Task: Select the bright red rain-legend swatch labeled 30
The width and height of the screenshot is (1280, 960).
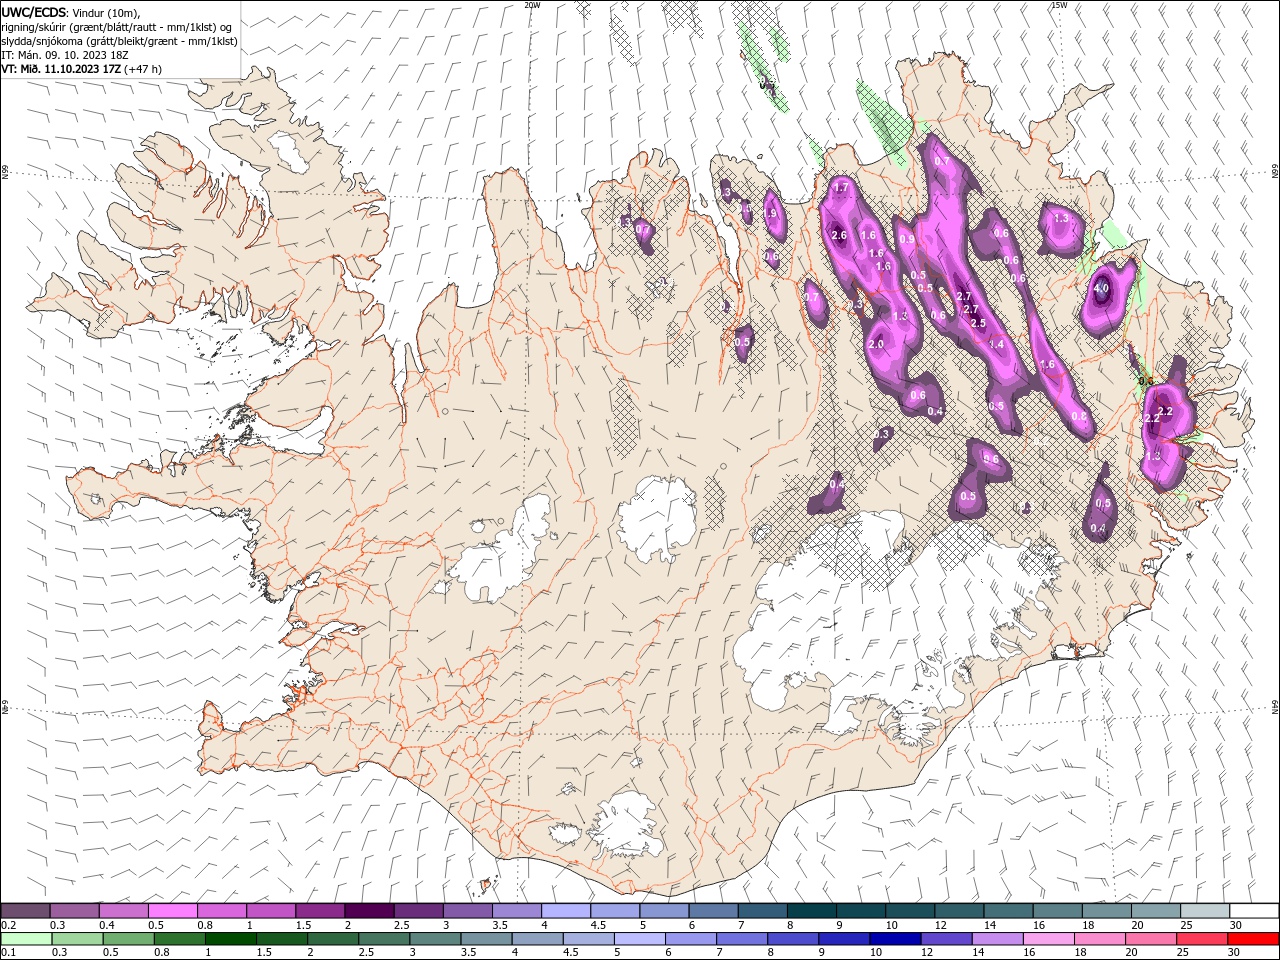Action: [1254, 939]
